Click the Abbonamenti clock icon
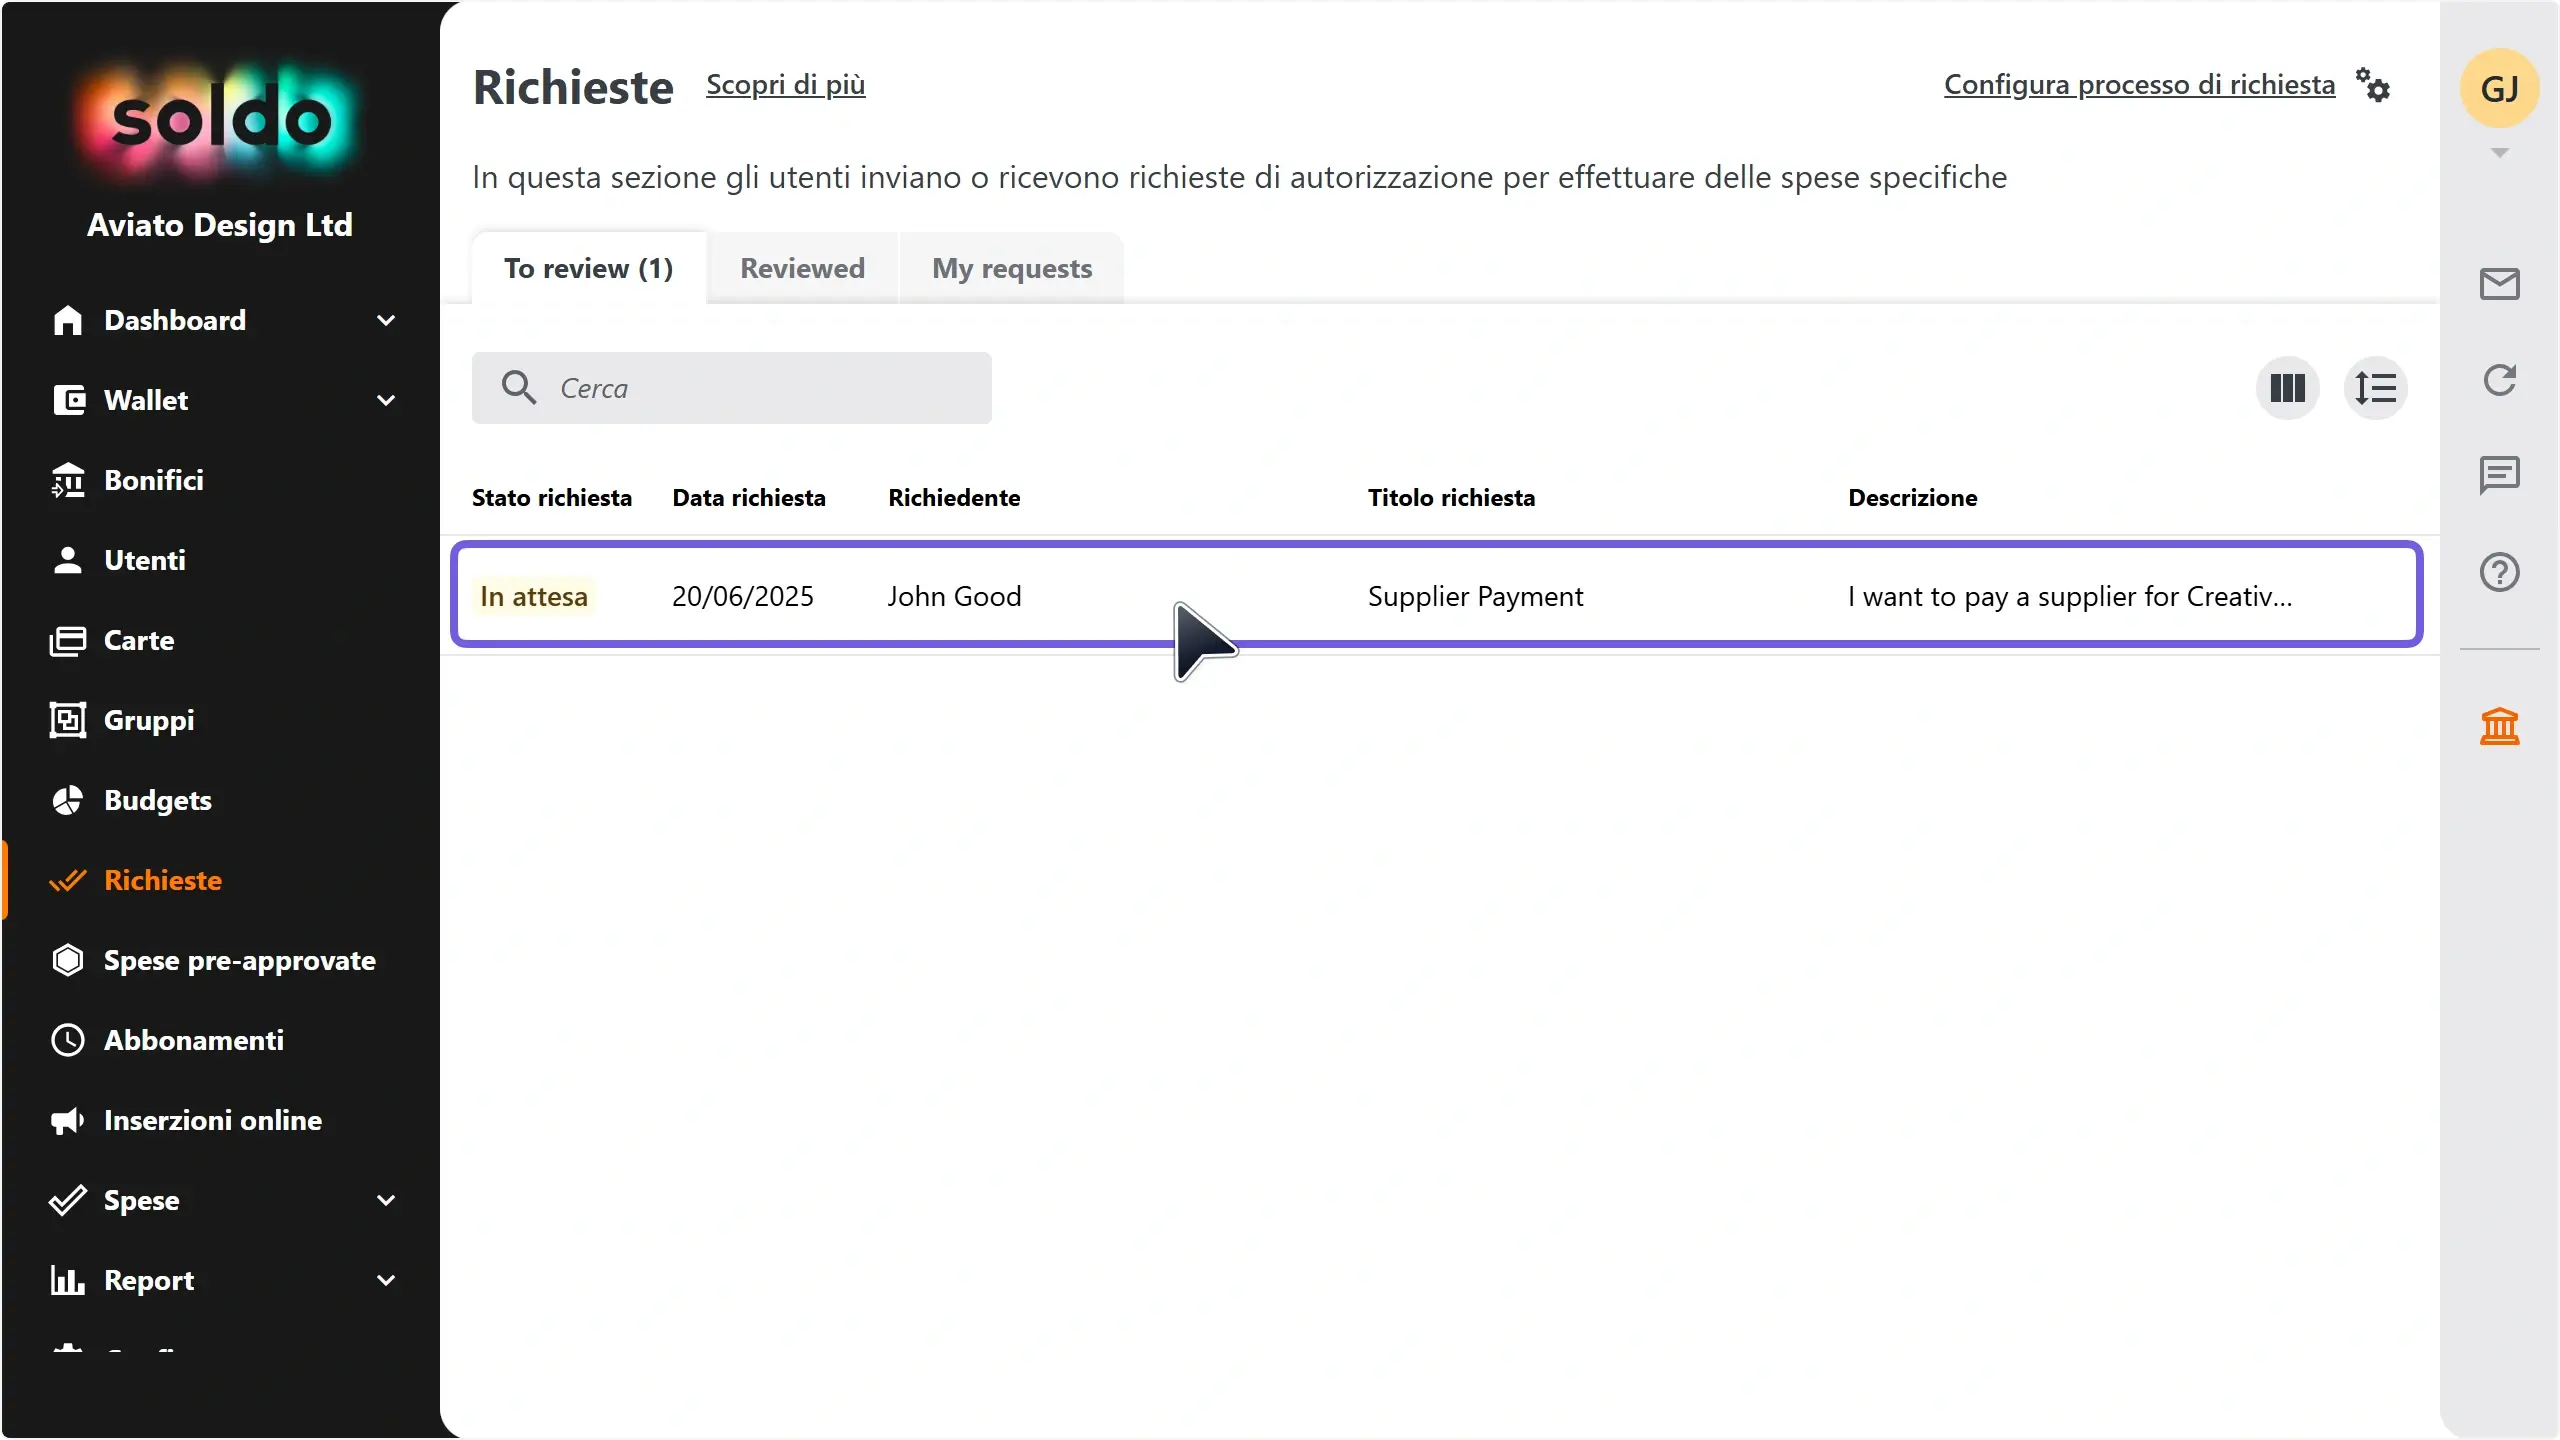 click(67, 1040)
